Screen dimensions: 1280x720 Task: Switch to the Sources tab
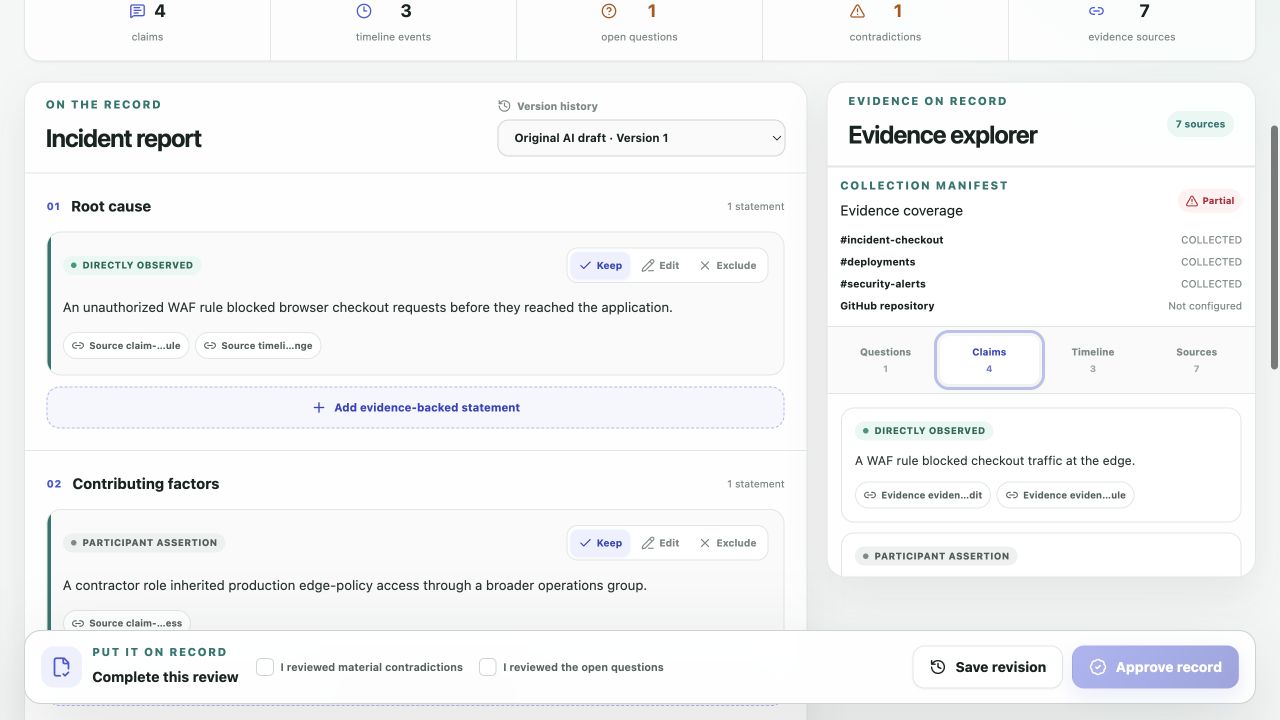[1196, 360]
